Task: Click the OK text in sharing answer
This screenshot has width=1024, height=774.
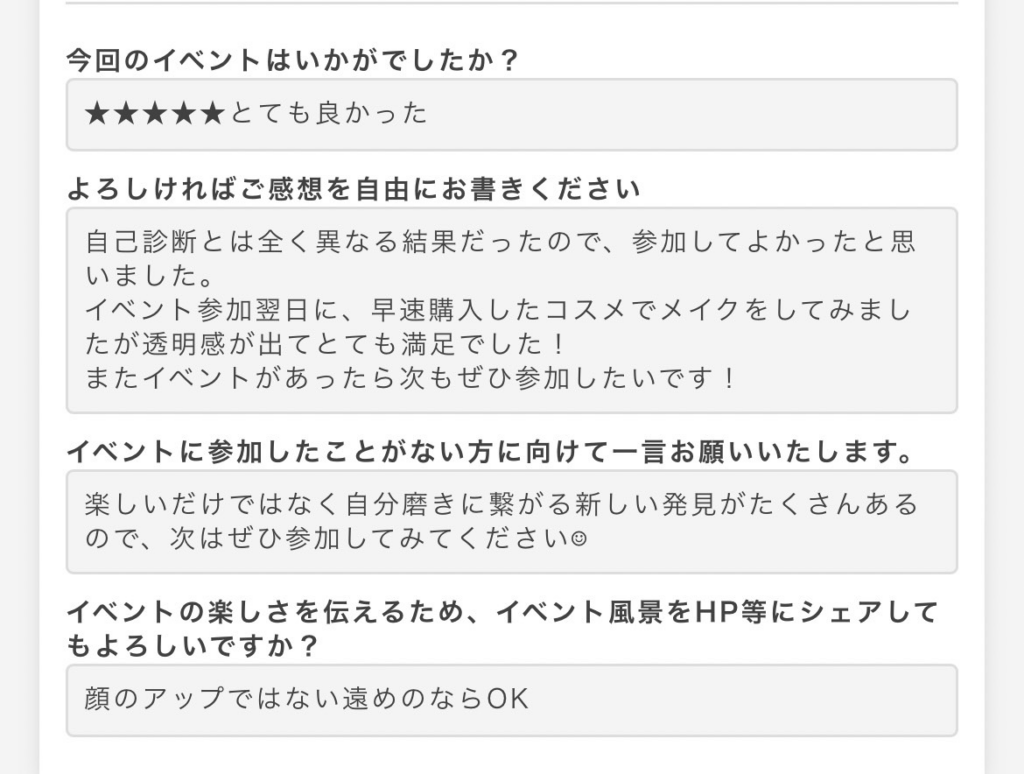Action: click(x=508, y=699)
